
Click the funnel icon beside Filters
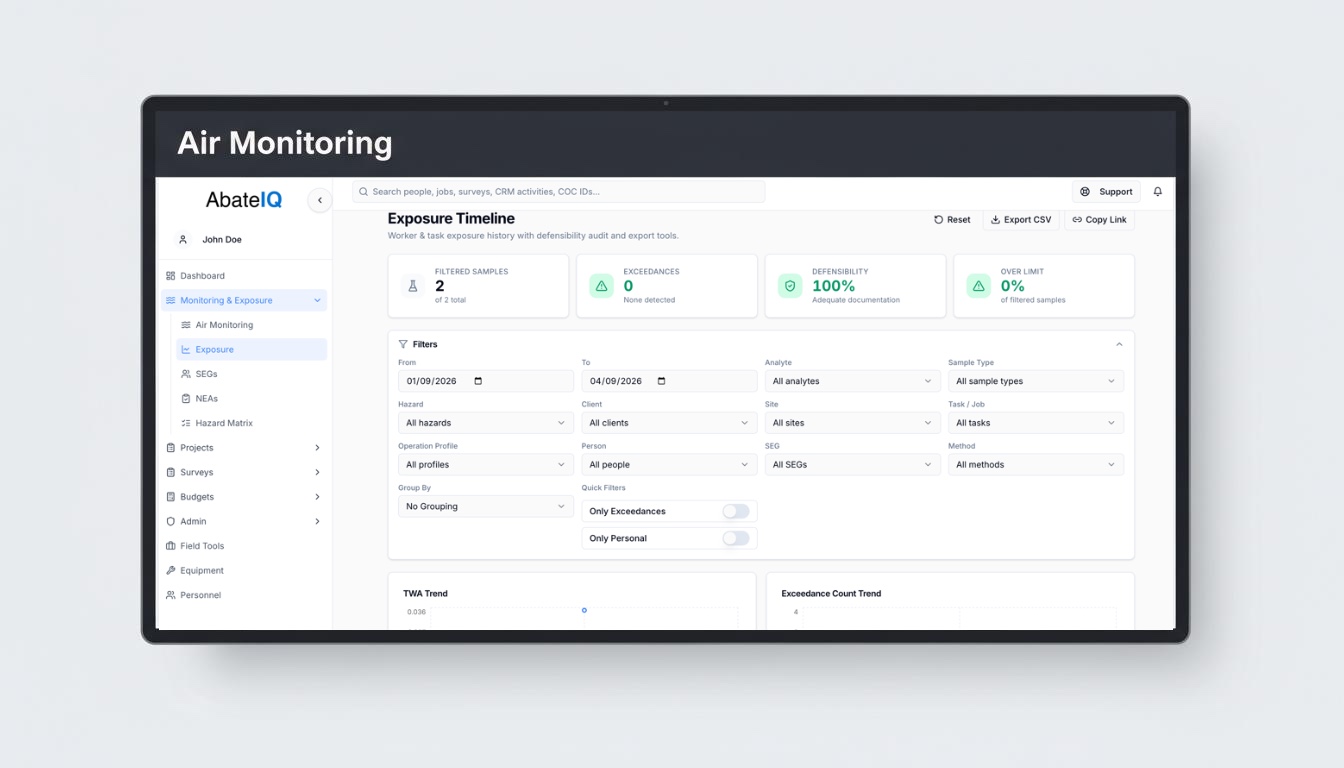coord(403,344)
